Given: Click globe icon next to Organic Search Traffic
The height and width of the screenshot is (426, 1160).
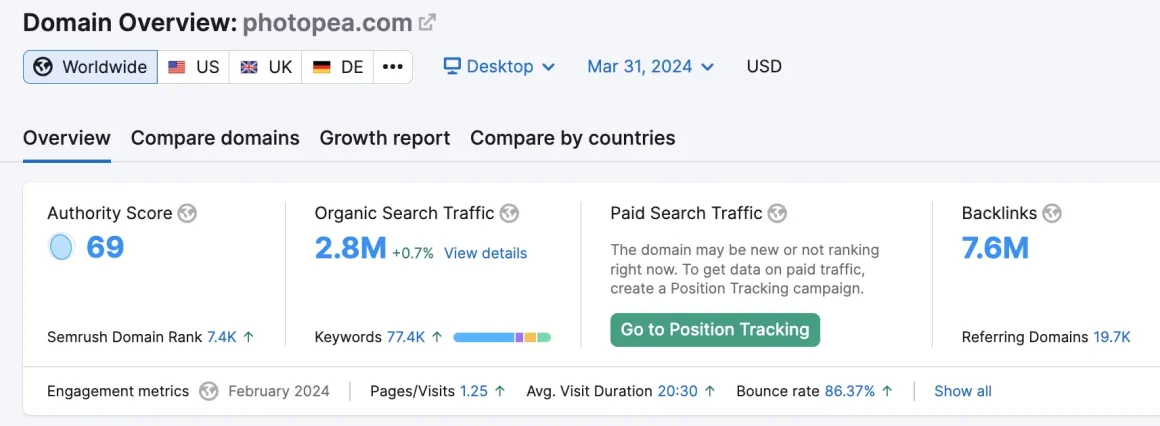Looking at the screenshot, I should tap(509, 214).
